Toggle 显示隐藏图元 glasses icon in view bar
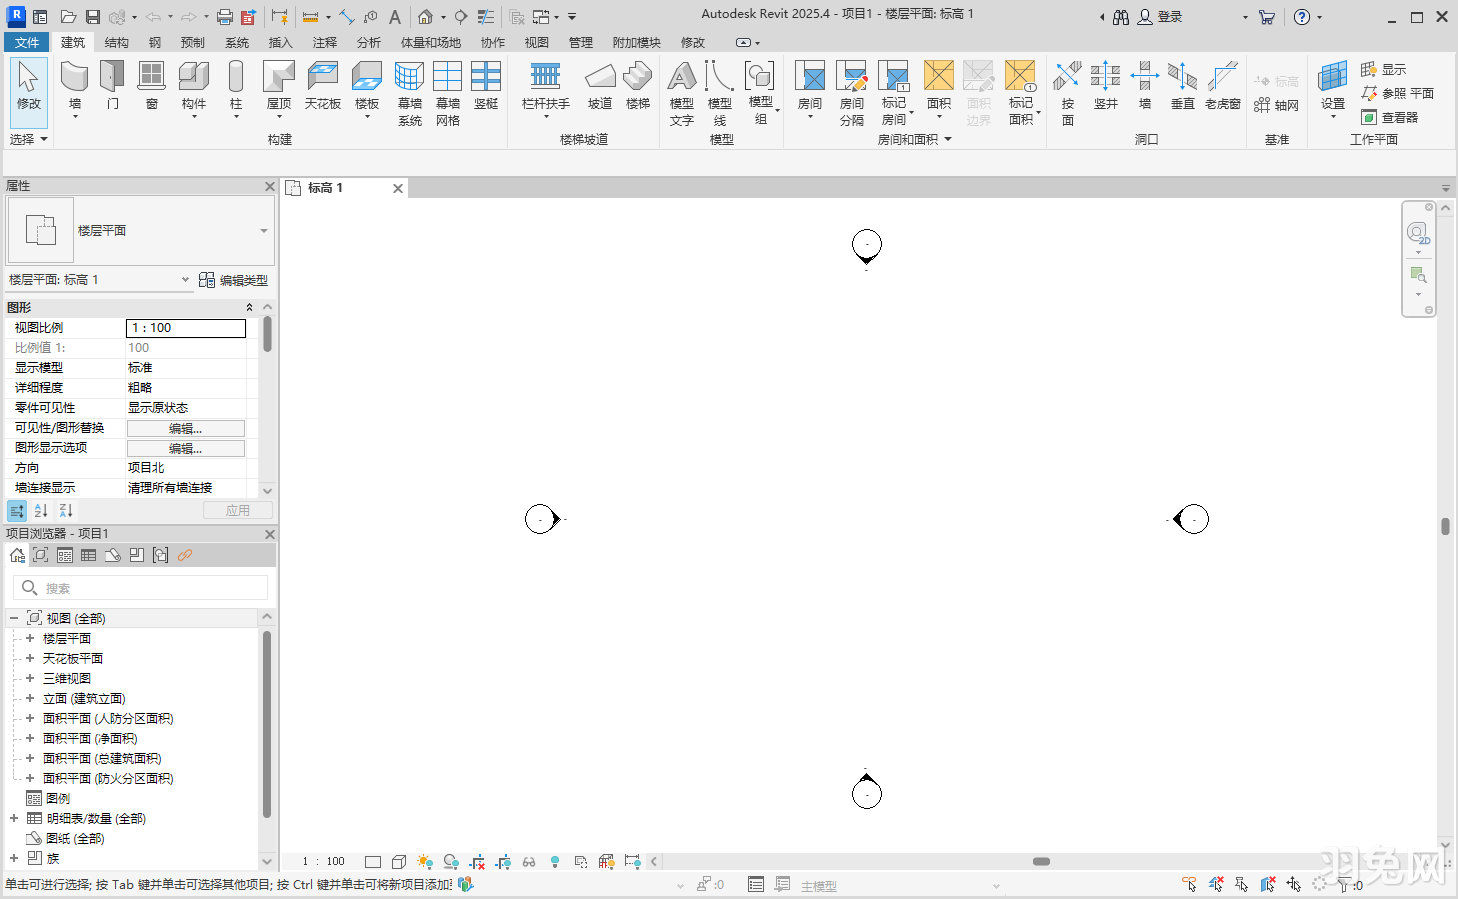The image size is (1458, 899). 529,861
